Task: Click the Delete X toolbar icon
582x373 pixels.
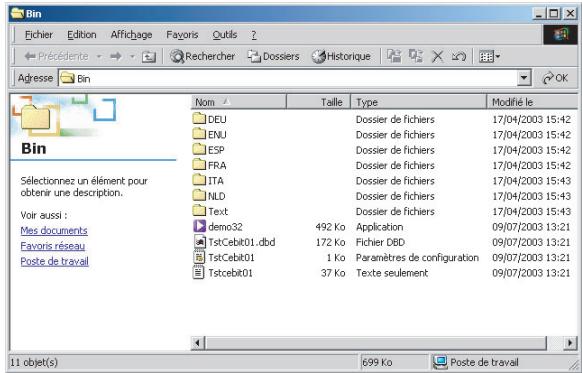Action: point(438,56)
